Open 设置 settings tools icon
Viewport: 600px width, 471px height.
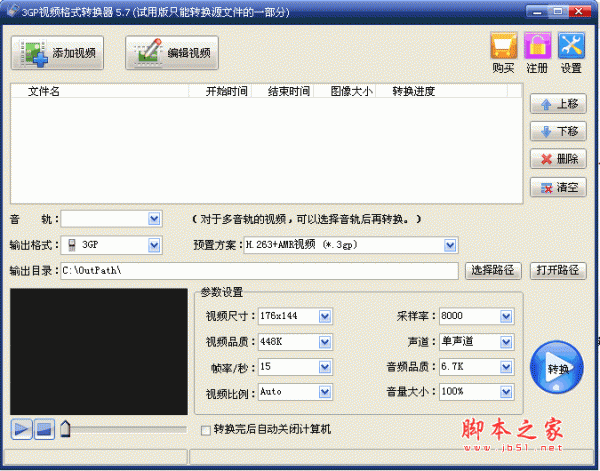[571, 53]
